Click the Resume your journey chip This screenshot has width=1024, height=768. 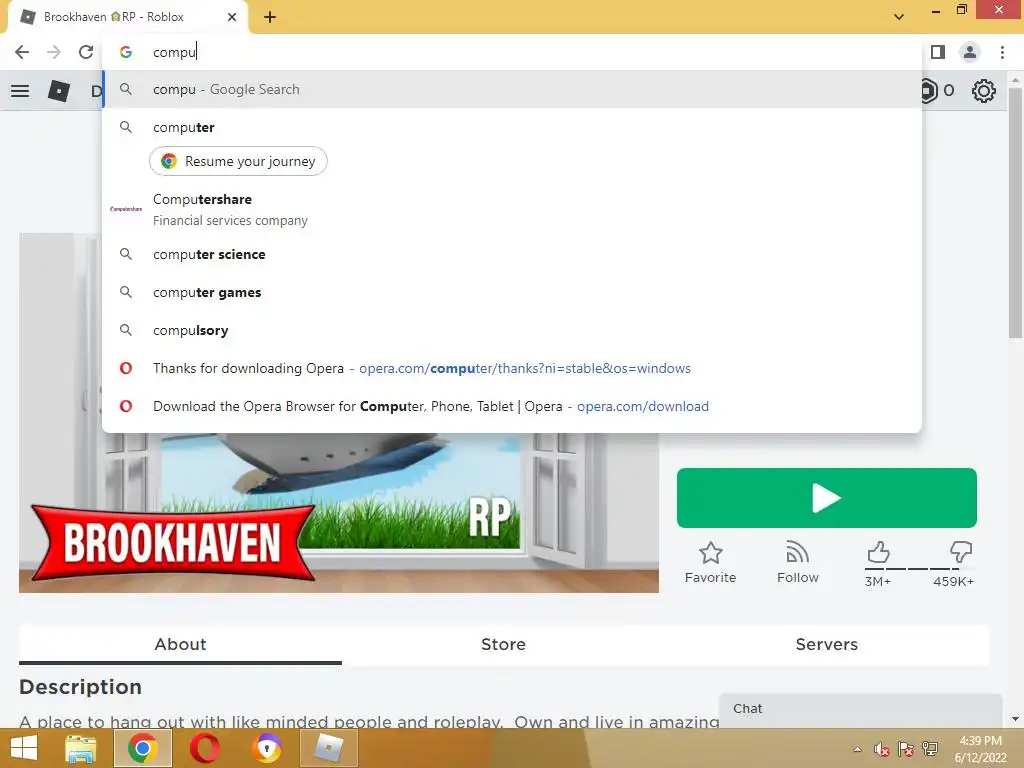[x=238, y=161]
